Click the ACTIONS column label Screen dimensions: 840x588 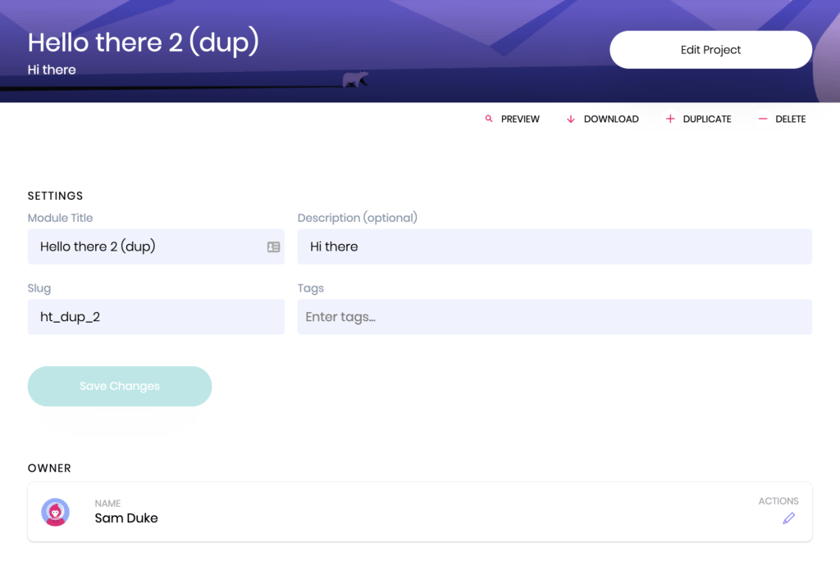coord(778,501)
